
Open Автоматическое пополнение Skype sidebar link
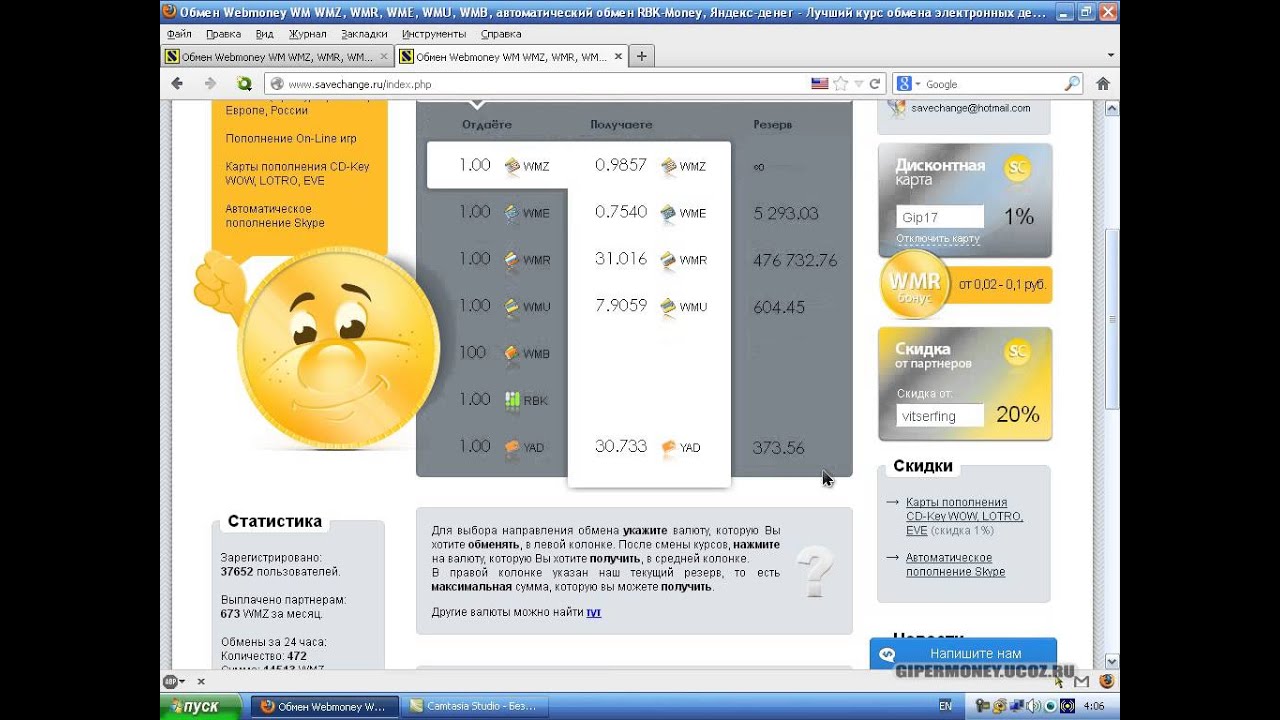coord(275,216)
